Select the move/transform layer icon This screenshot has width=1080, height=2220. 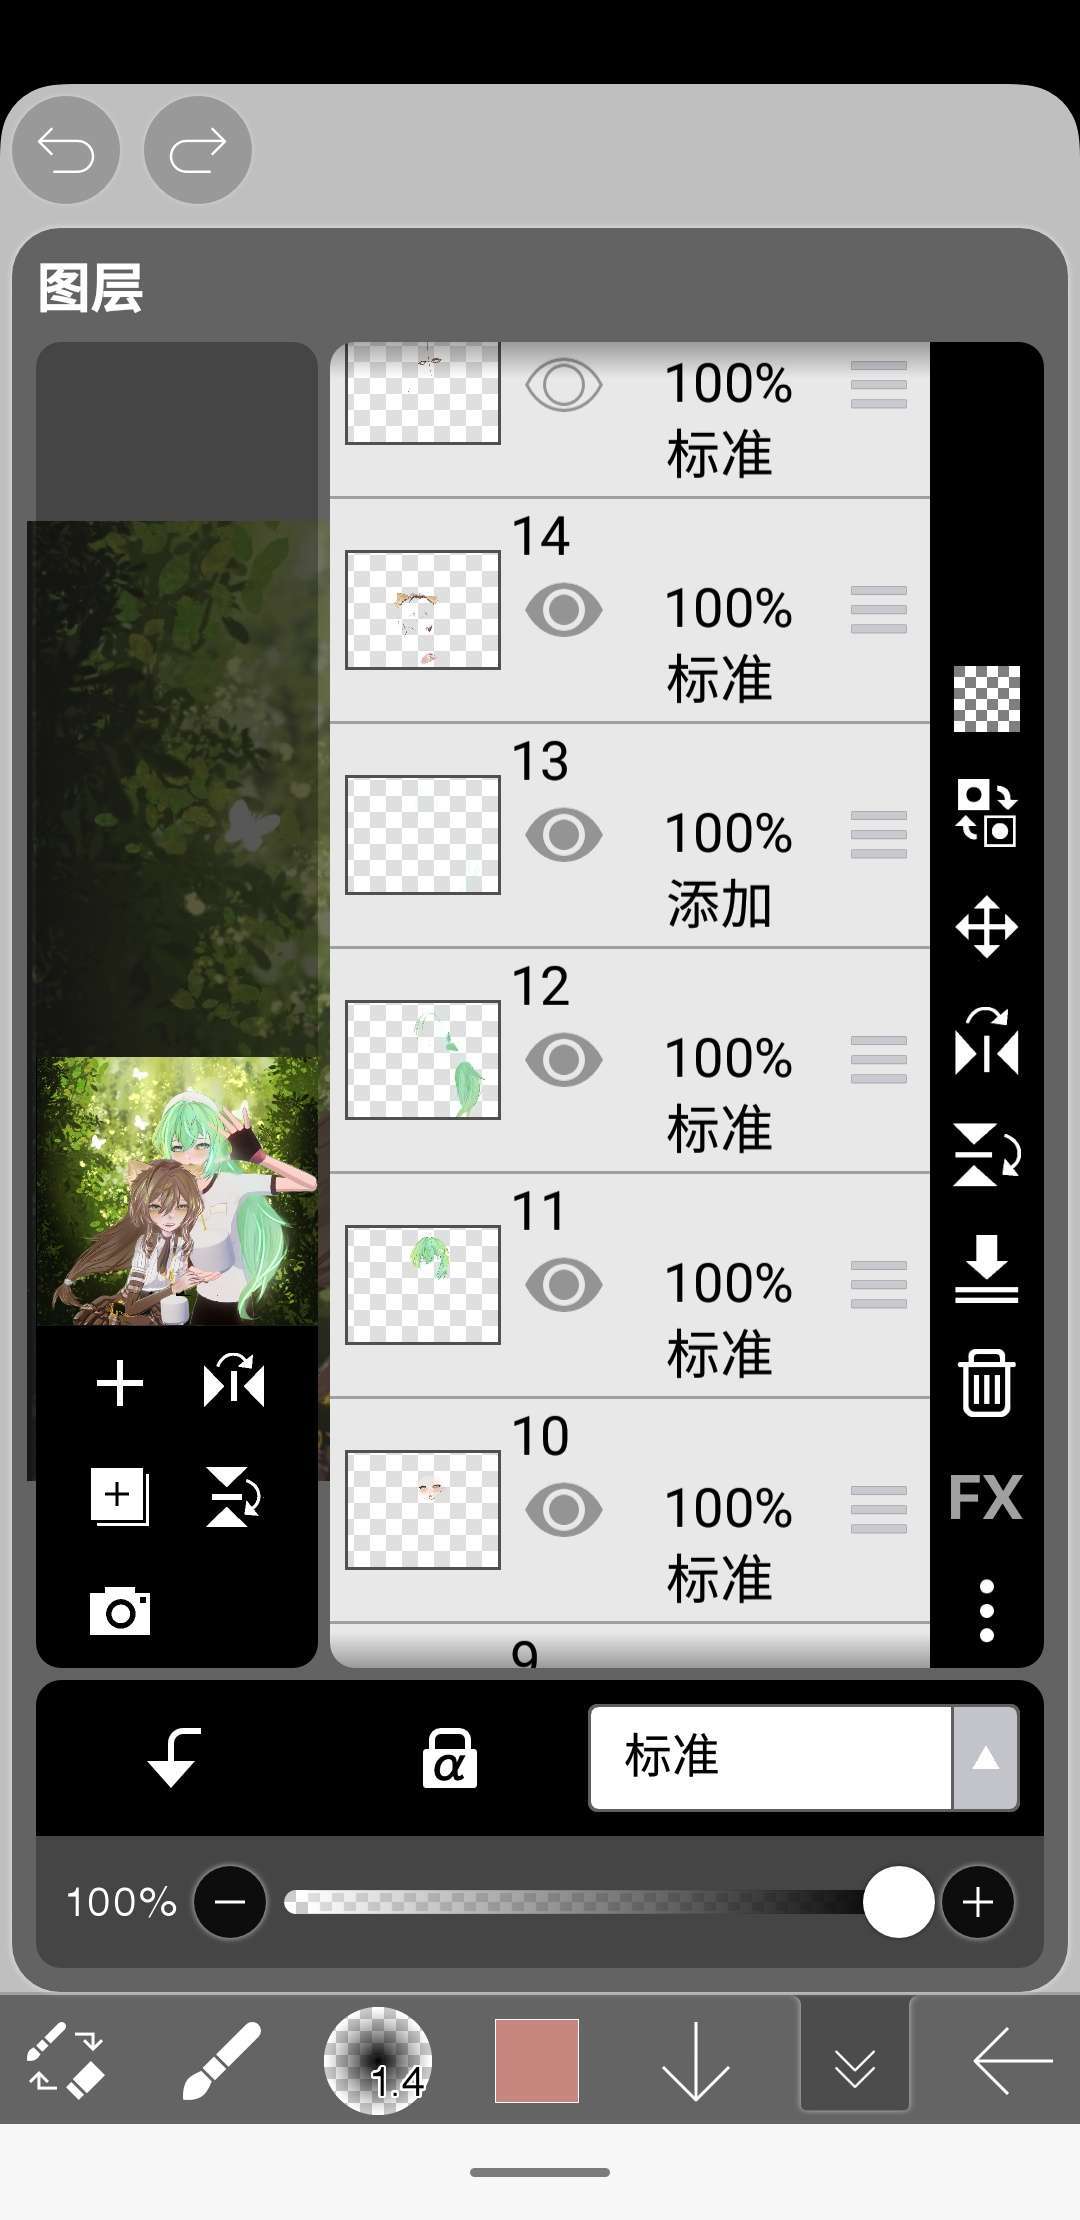(x=986, y=927)
